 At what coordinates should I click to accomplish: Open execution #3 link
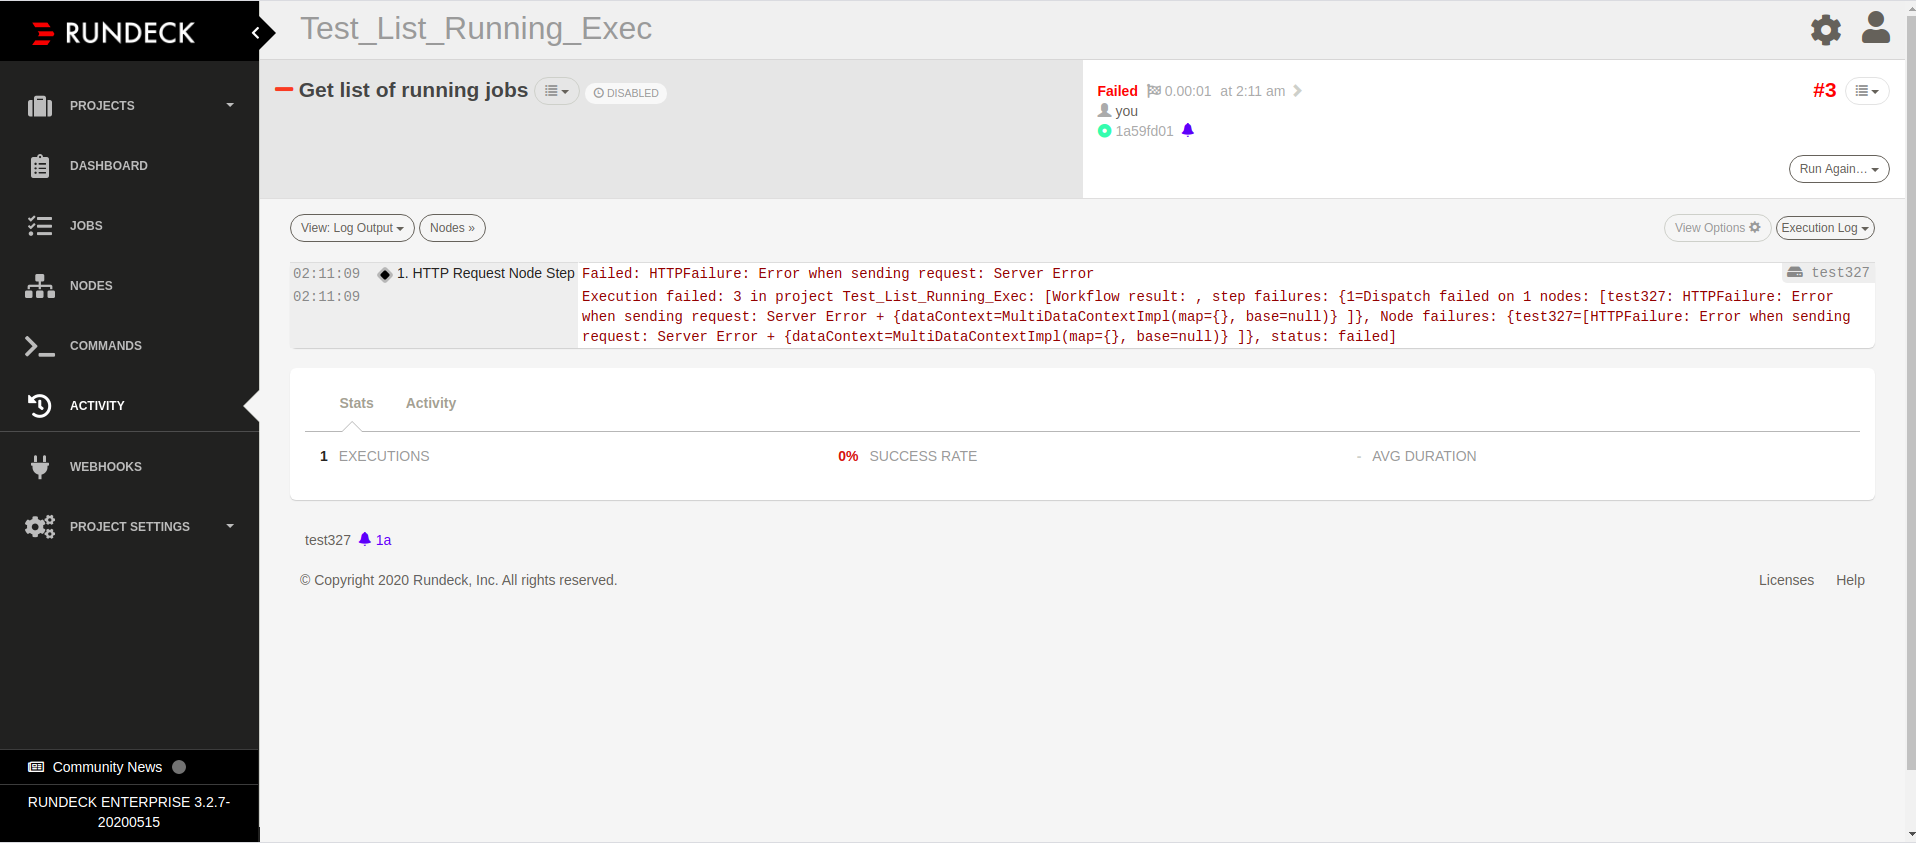(x=1824, y=91)
